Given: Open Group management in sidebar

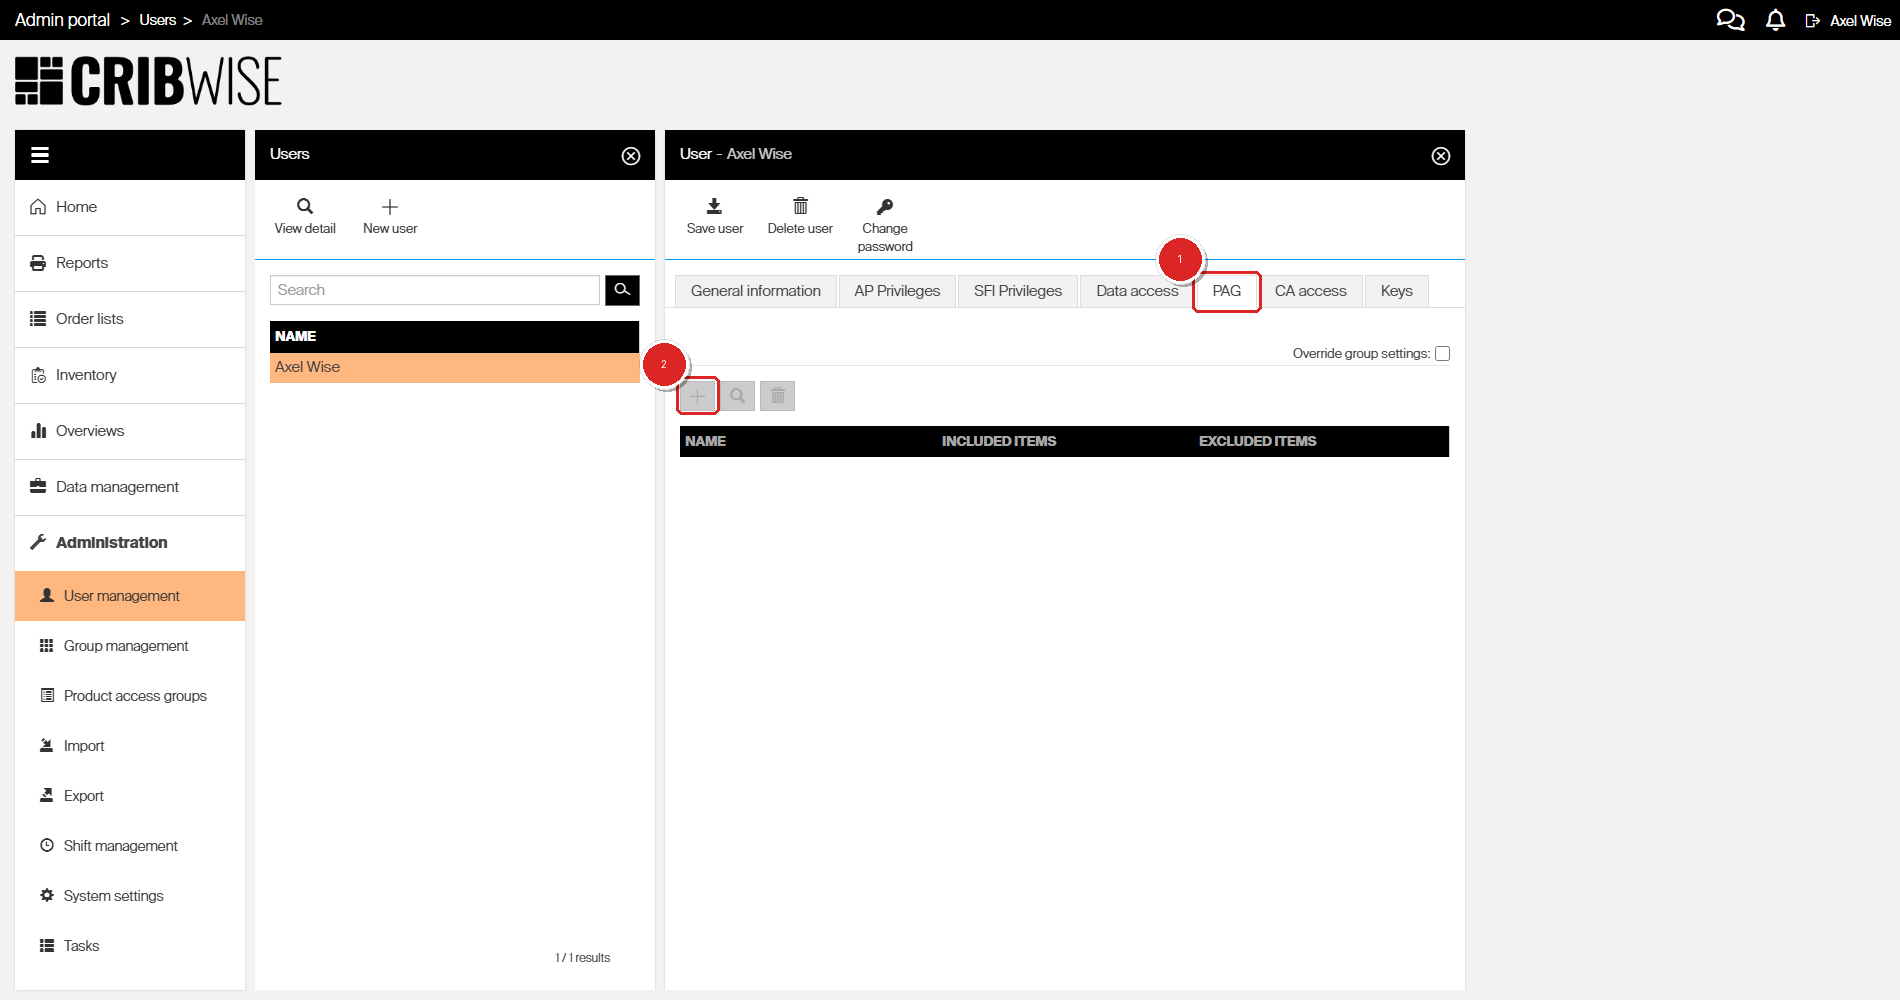Looking at the screenshot, I should [126, 646].
